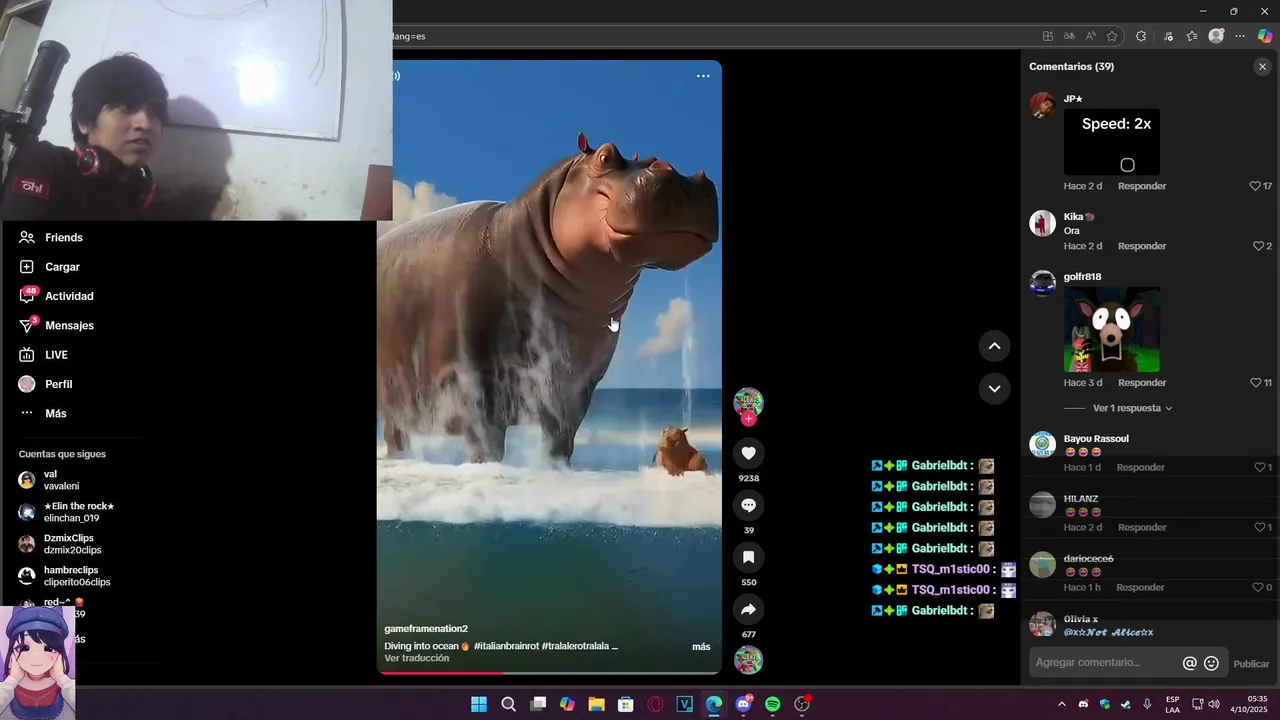Go to the next video with down arrow
This screenshot has height=720, width=1280.
994,388
